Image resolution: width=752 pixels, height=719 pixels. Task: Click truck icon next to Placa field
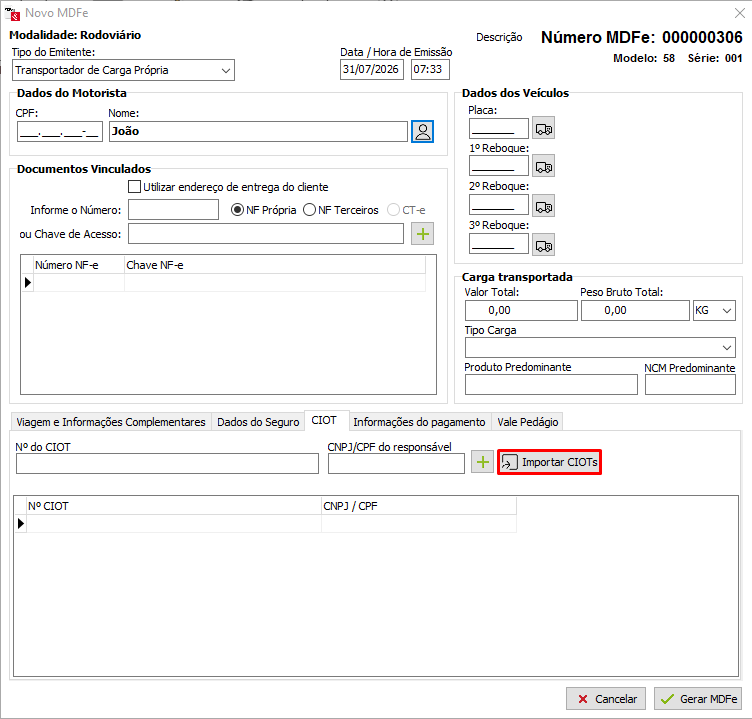(x=543, y=128)
